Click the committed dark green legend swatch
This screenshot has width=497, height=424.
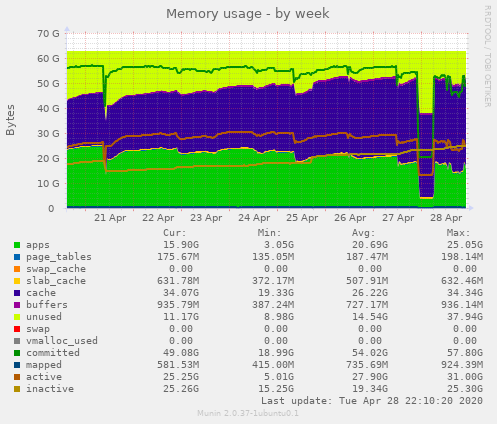pos(17,353)
